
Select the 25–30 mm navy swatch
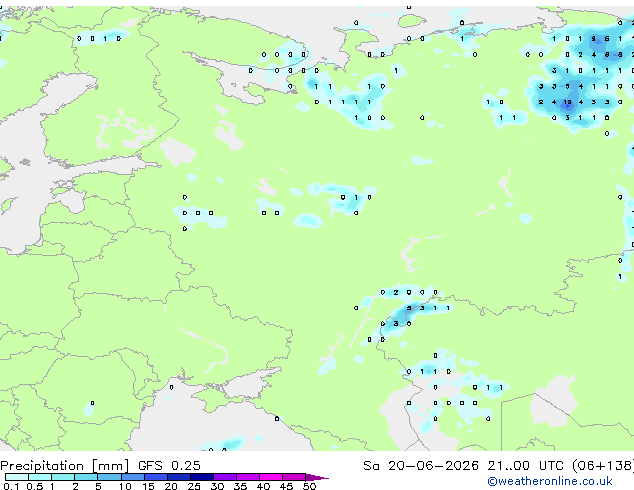202,477
